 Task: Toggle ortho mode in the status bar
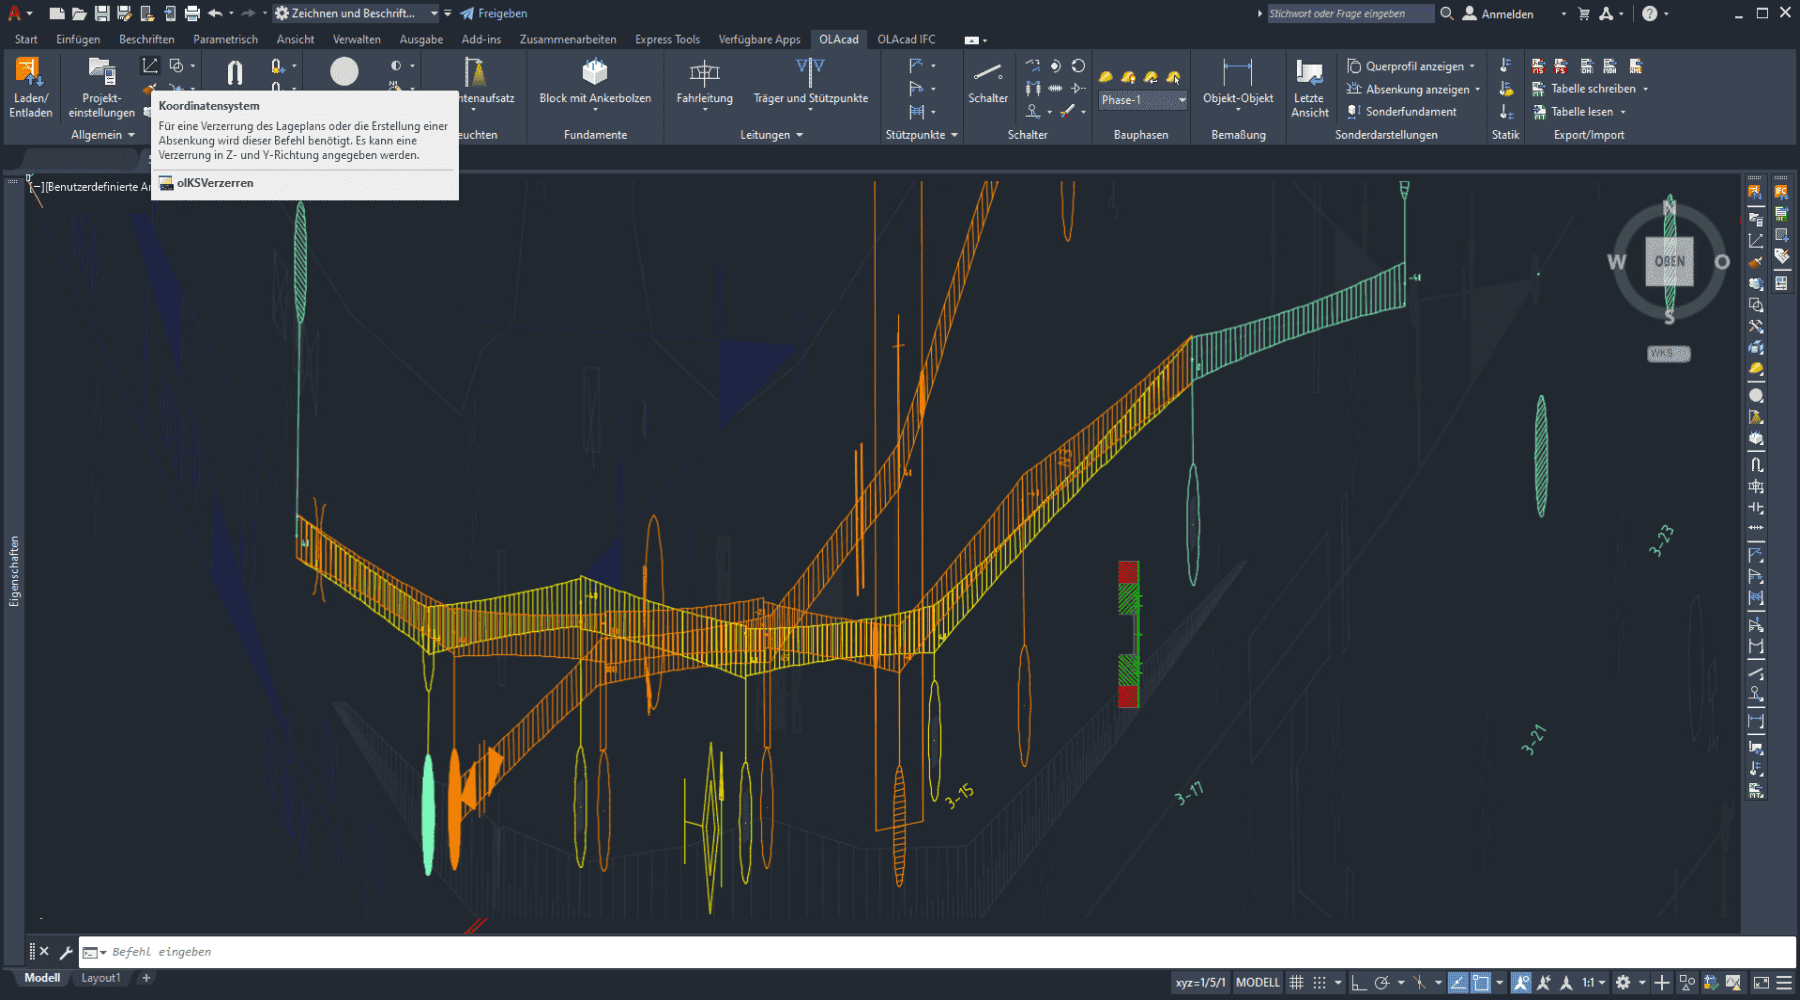1359,983
